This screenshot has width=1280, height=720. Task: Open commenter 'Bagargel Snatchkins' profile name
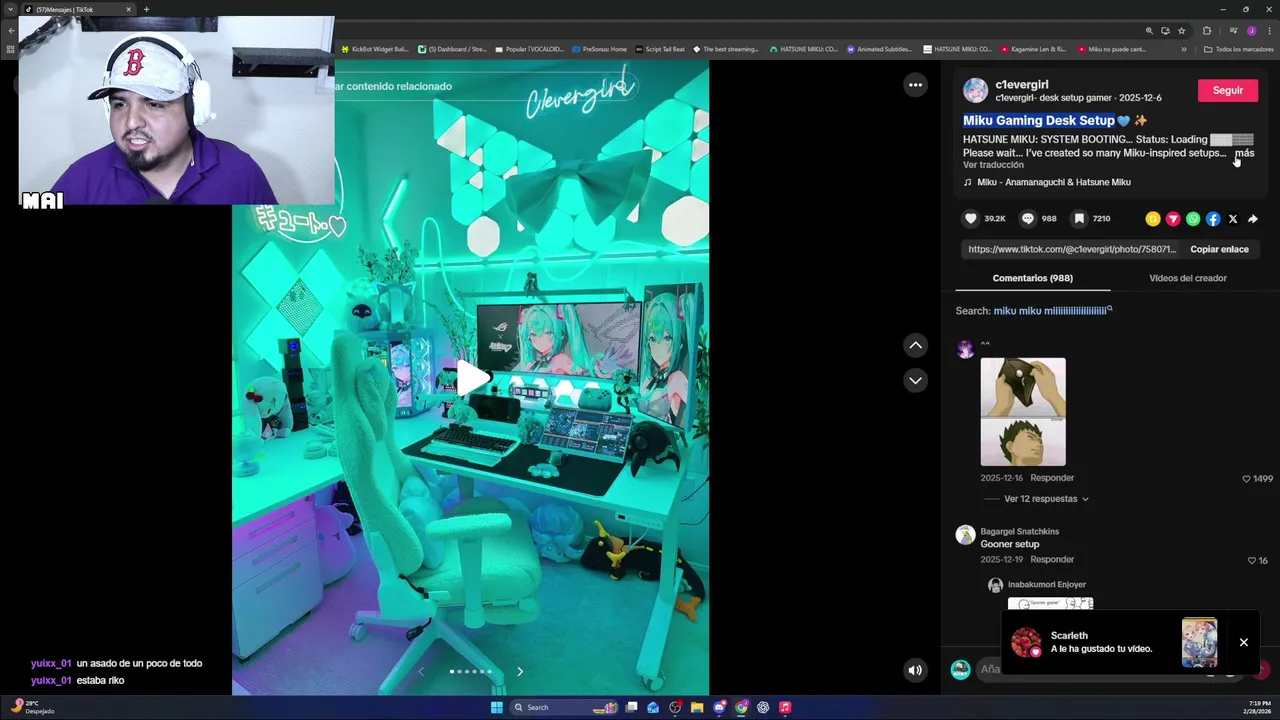1019,532
